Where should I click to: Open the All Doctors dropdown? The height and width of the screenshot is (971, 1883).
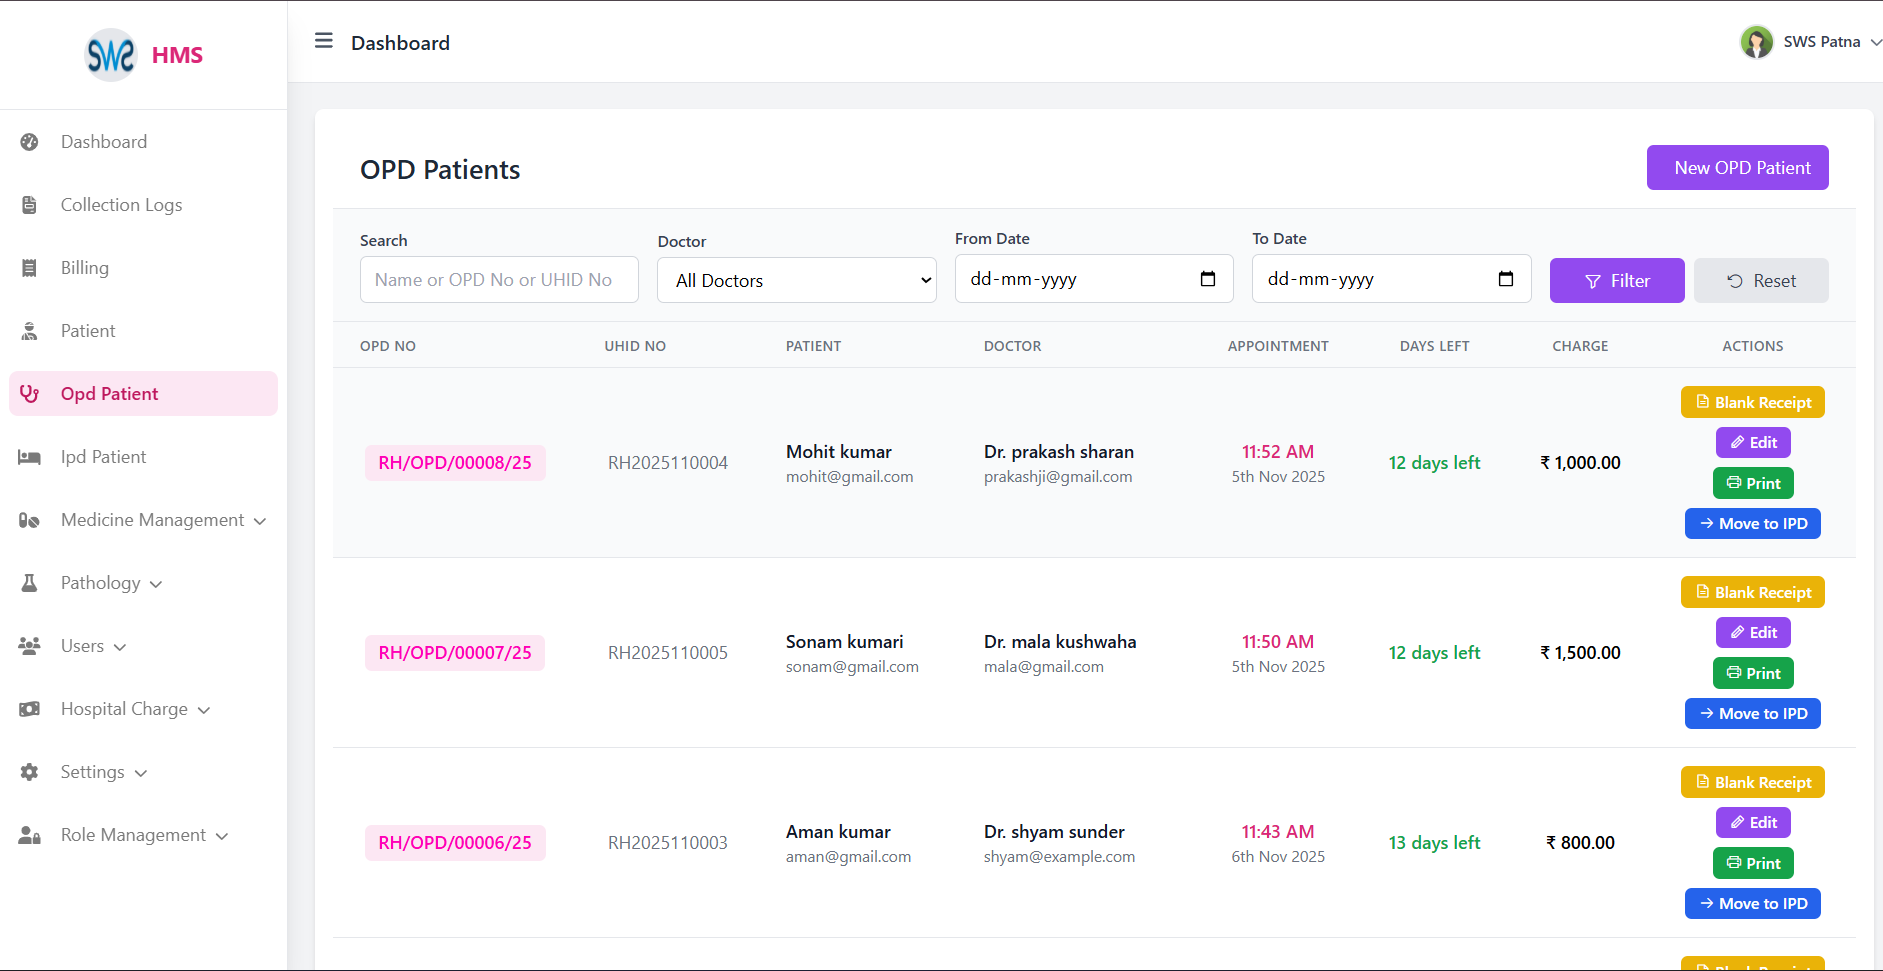[x=796, y=281]
